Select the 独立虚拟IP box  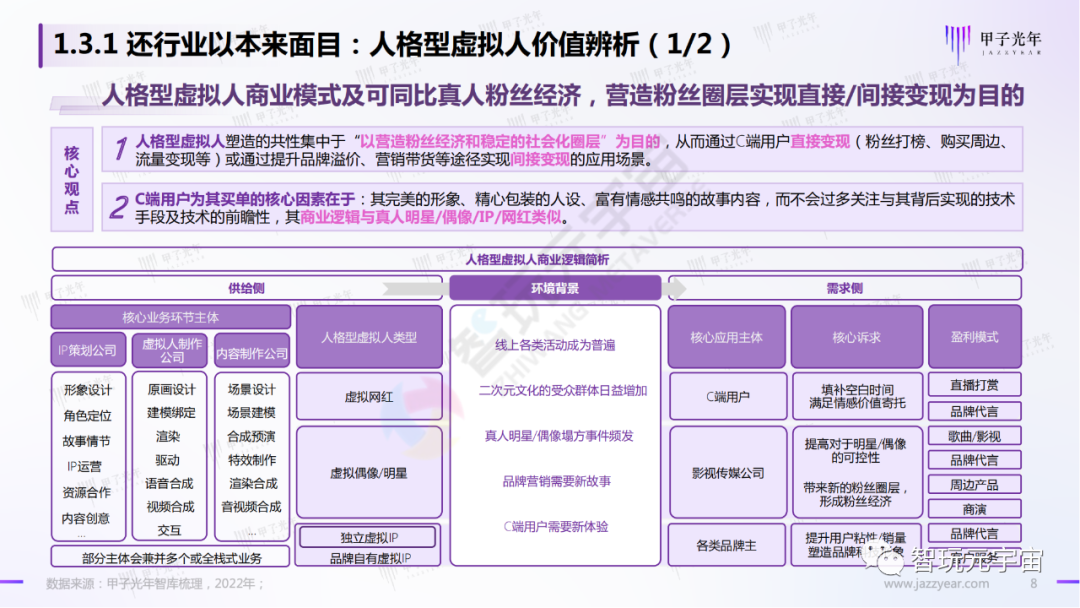coord(368,537)
